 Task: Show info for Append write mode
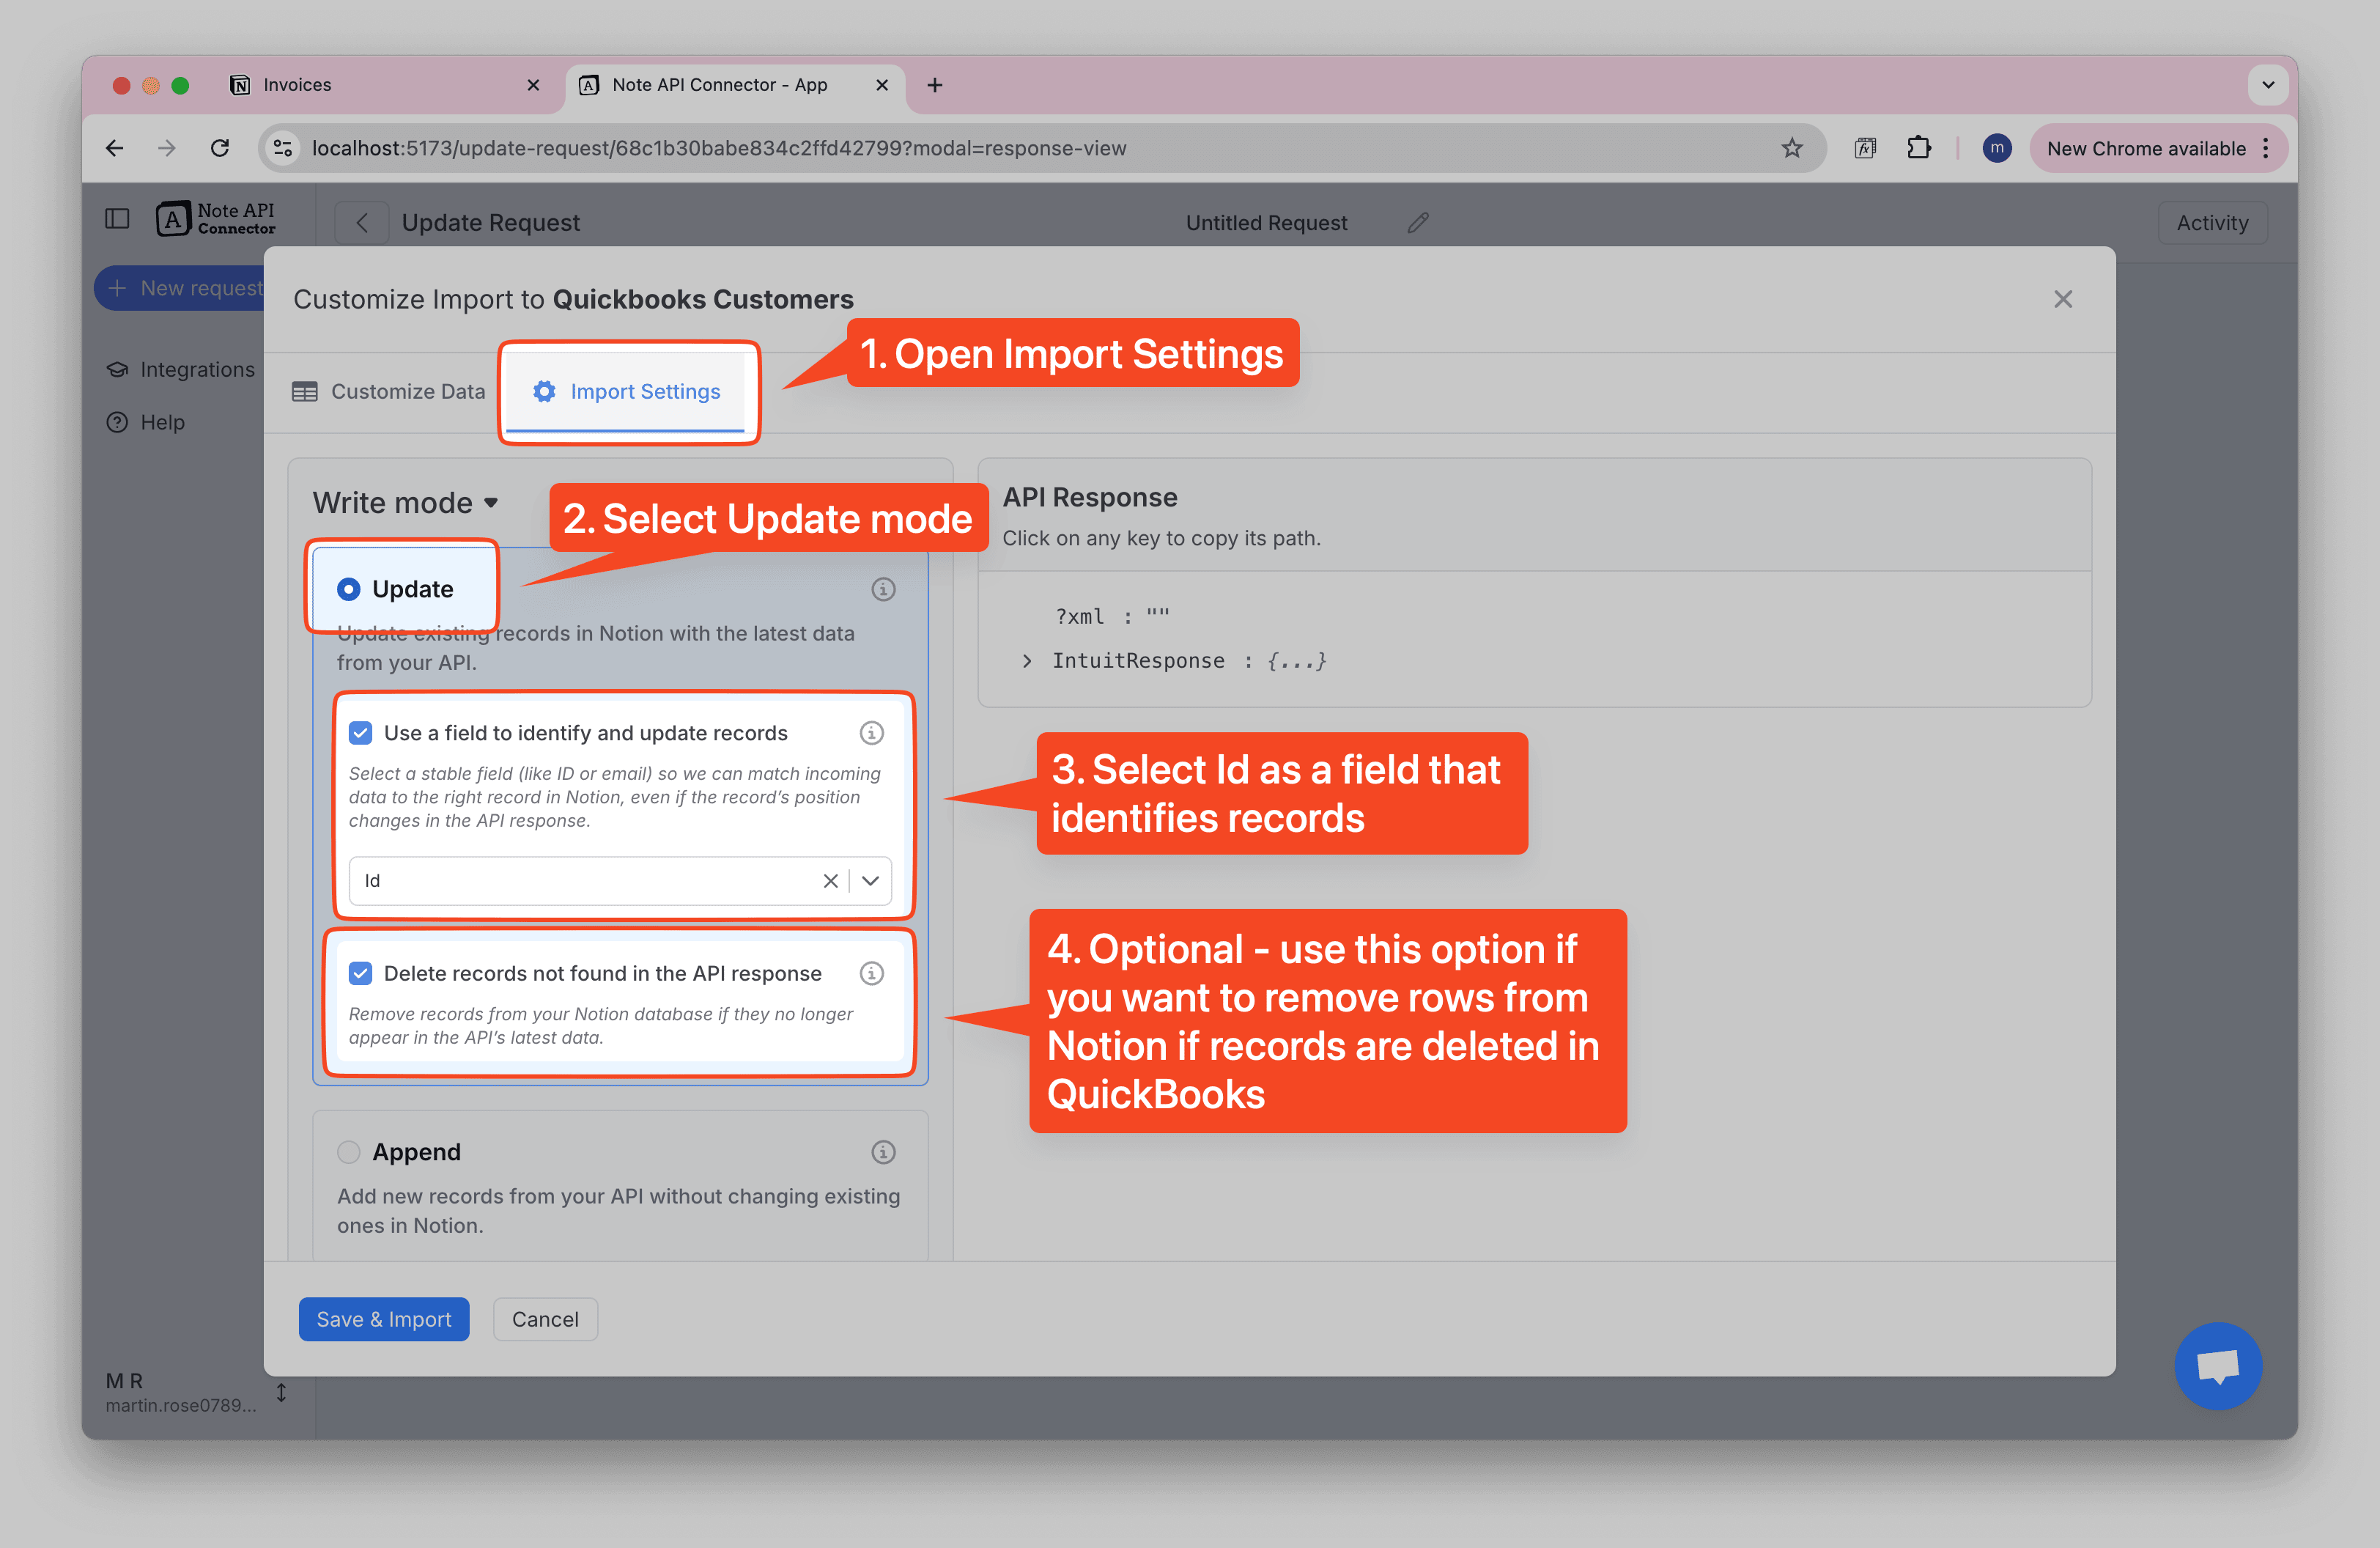[x=882, y=1152]
